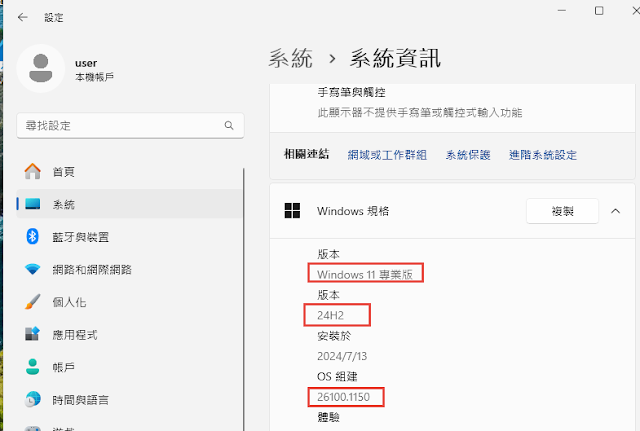640x431 pixels.
Task: Click the OS 組建 label
Action: 337,376
